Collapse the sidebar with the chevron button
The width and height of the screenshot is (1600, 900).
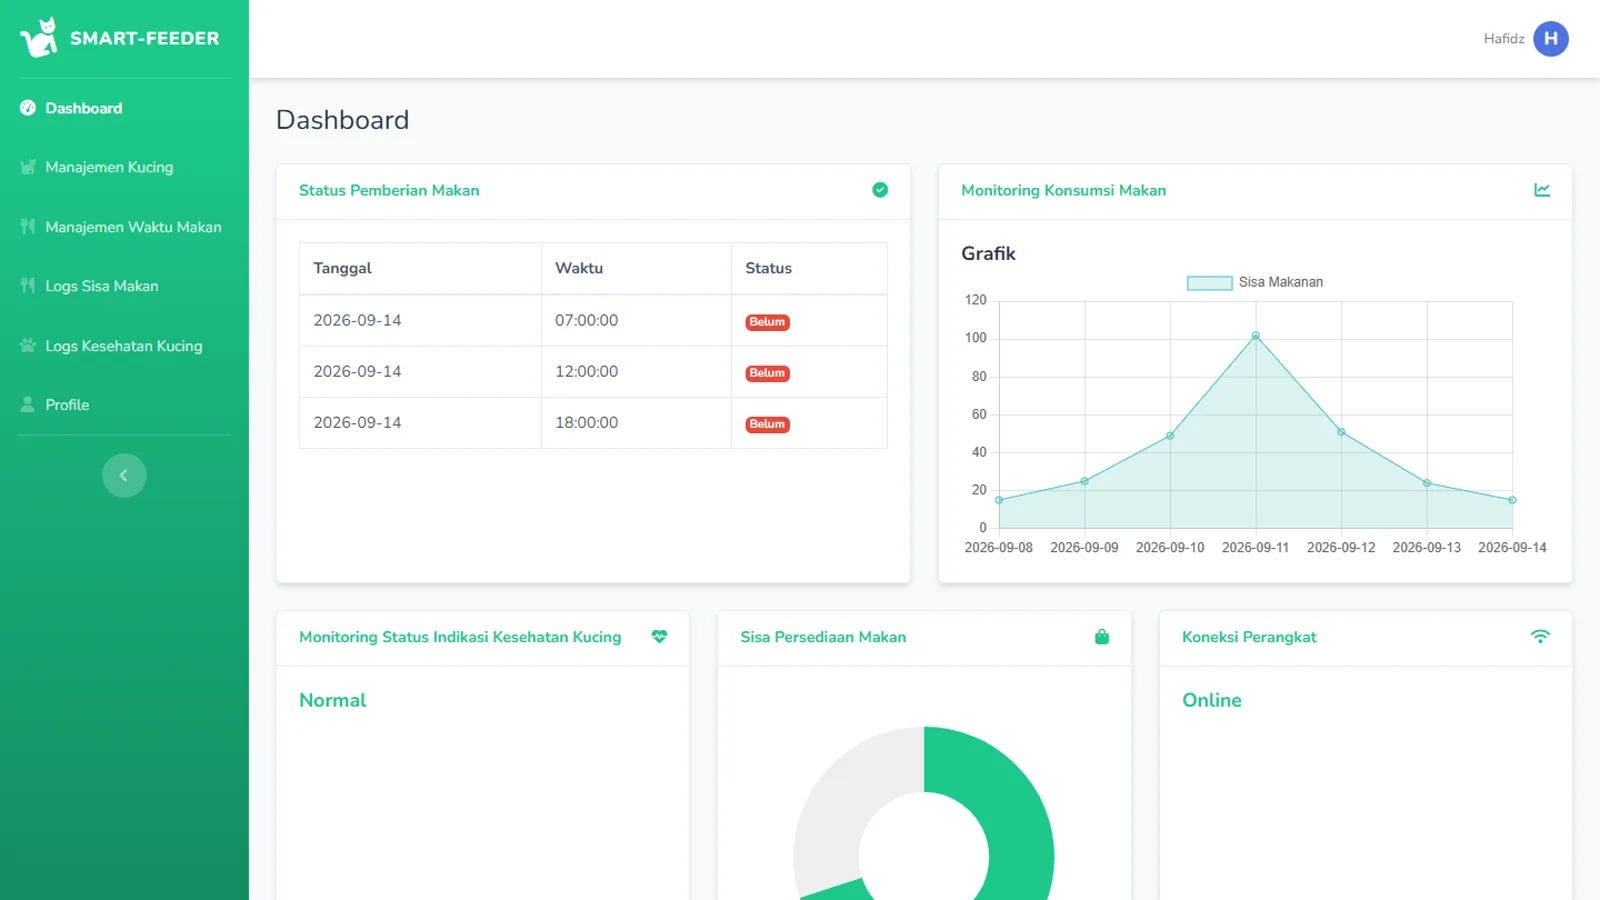(x=124, y=475)
